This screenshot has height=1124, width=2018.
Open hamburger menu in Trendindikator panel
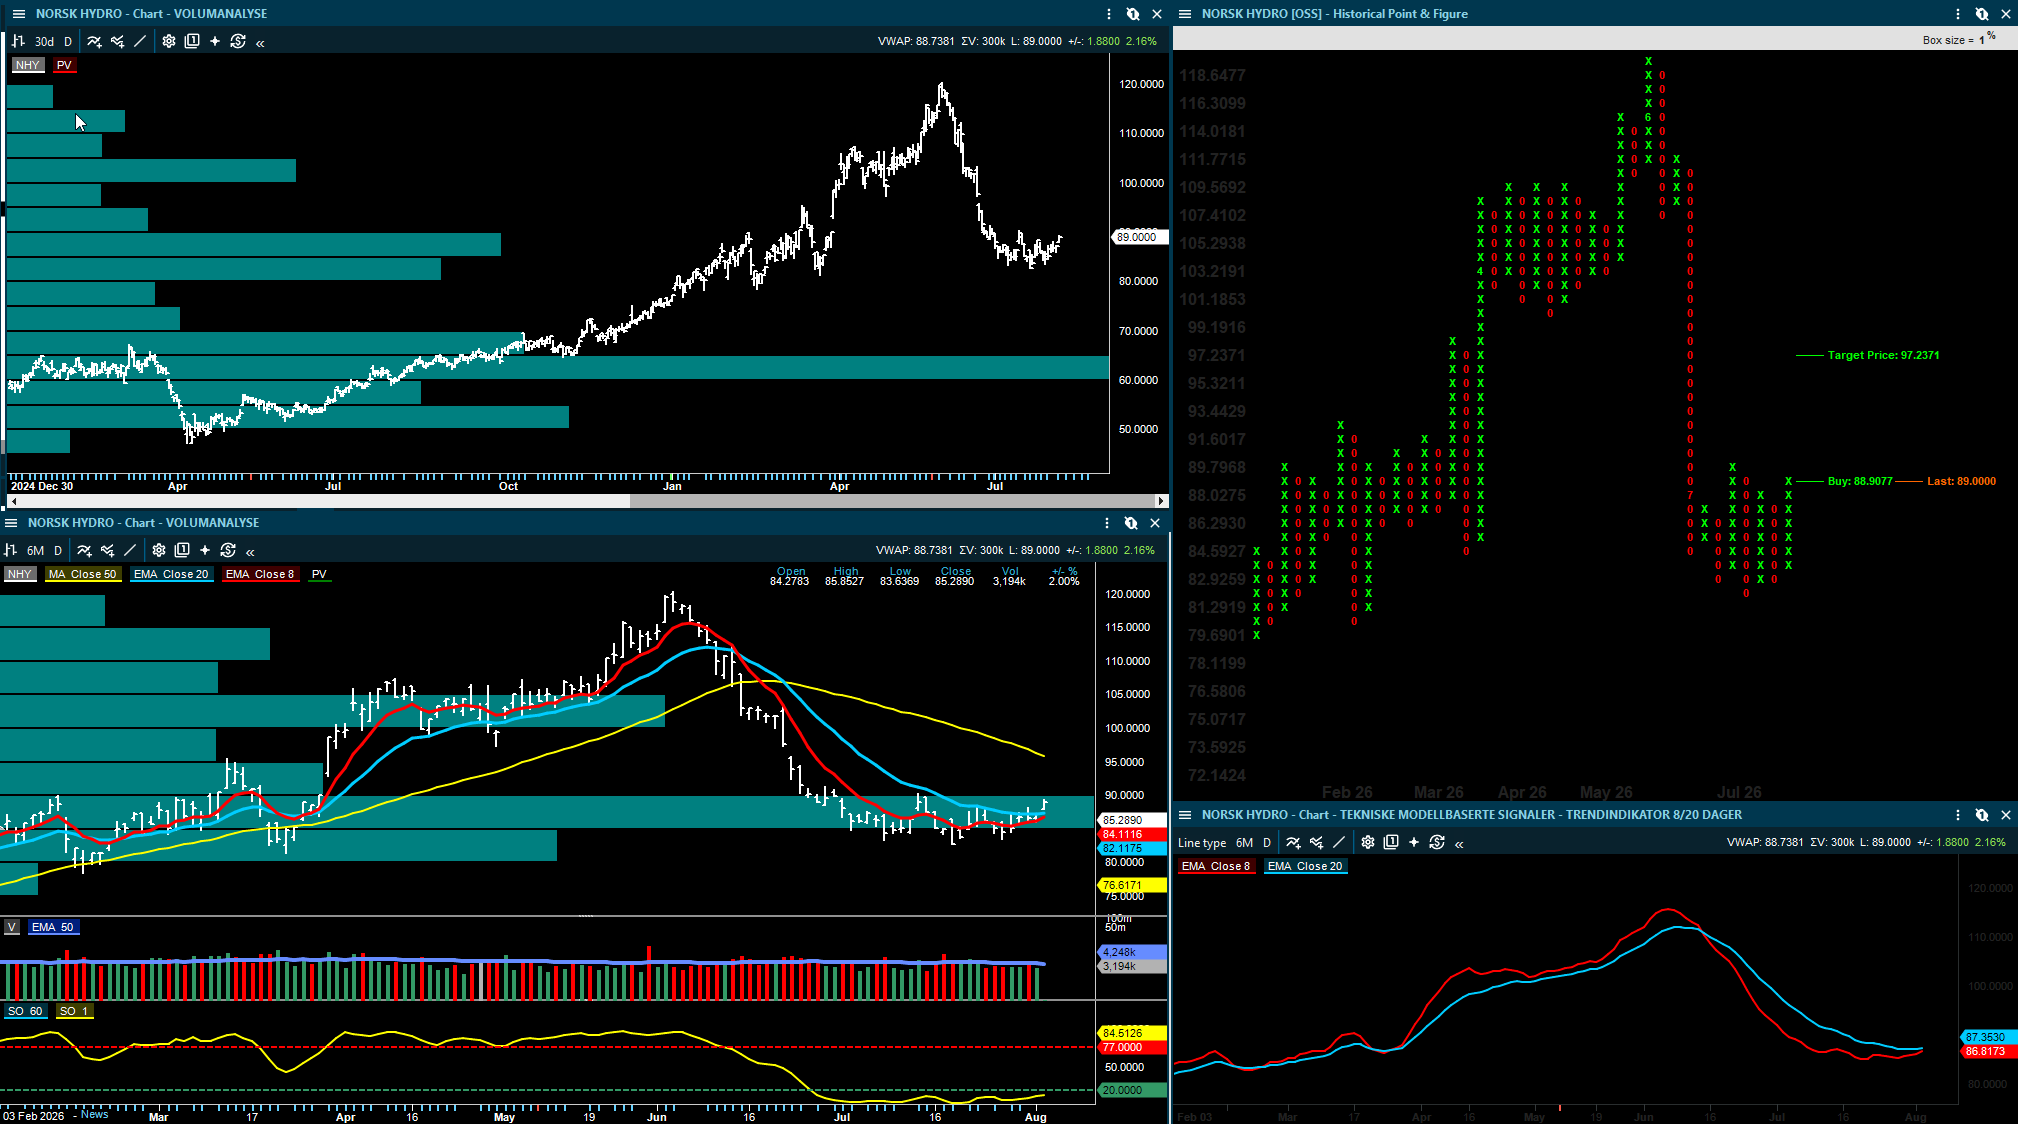pyautogui.click(x=1185, y=815)
